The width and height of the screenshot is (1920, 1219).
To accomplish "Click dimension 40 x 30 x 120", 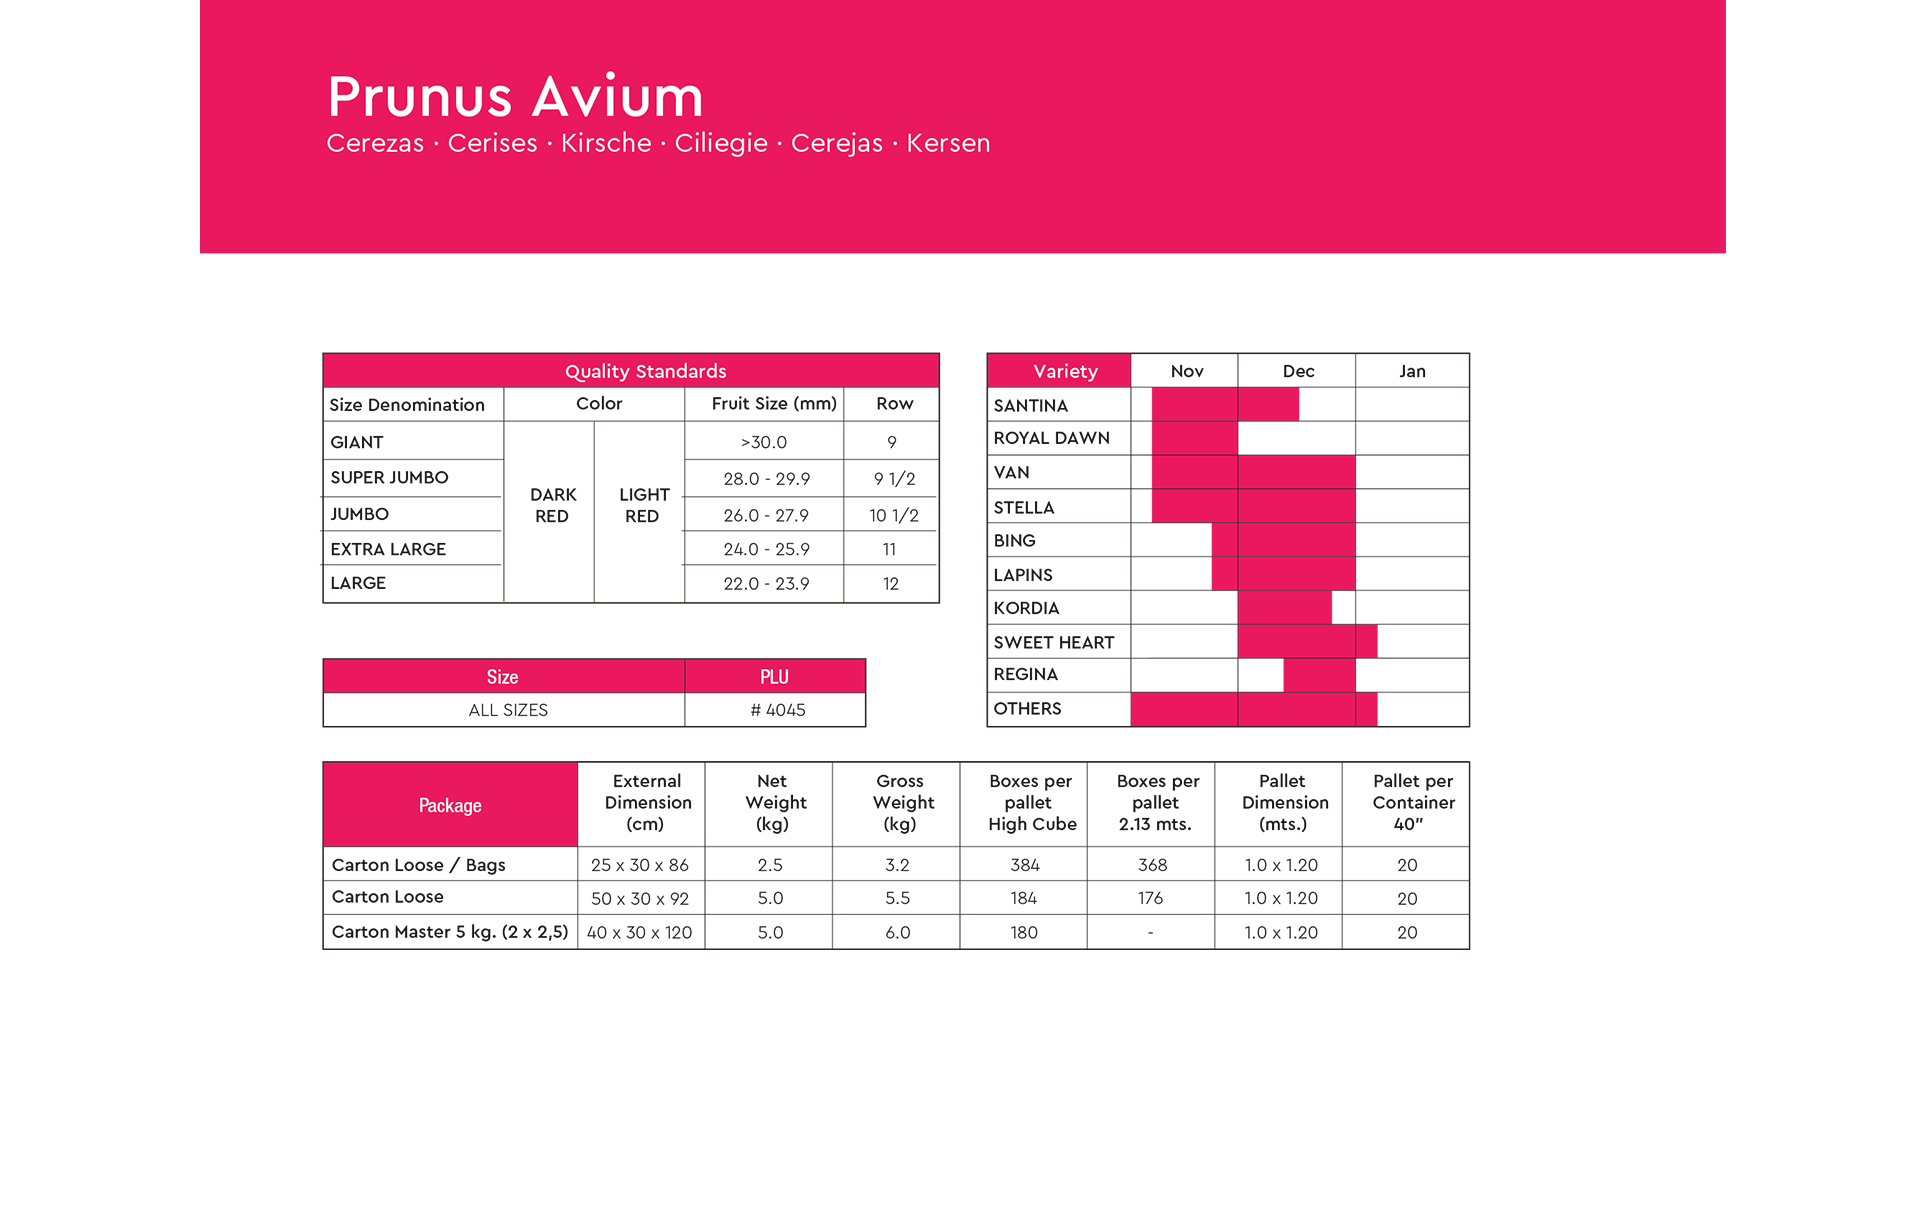I will (x=640, y=932).
